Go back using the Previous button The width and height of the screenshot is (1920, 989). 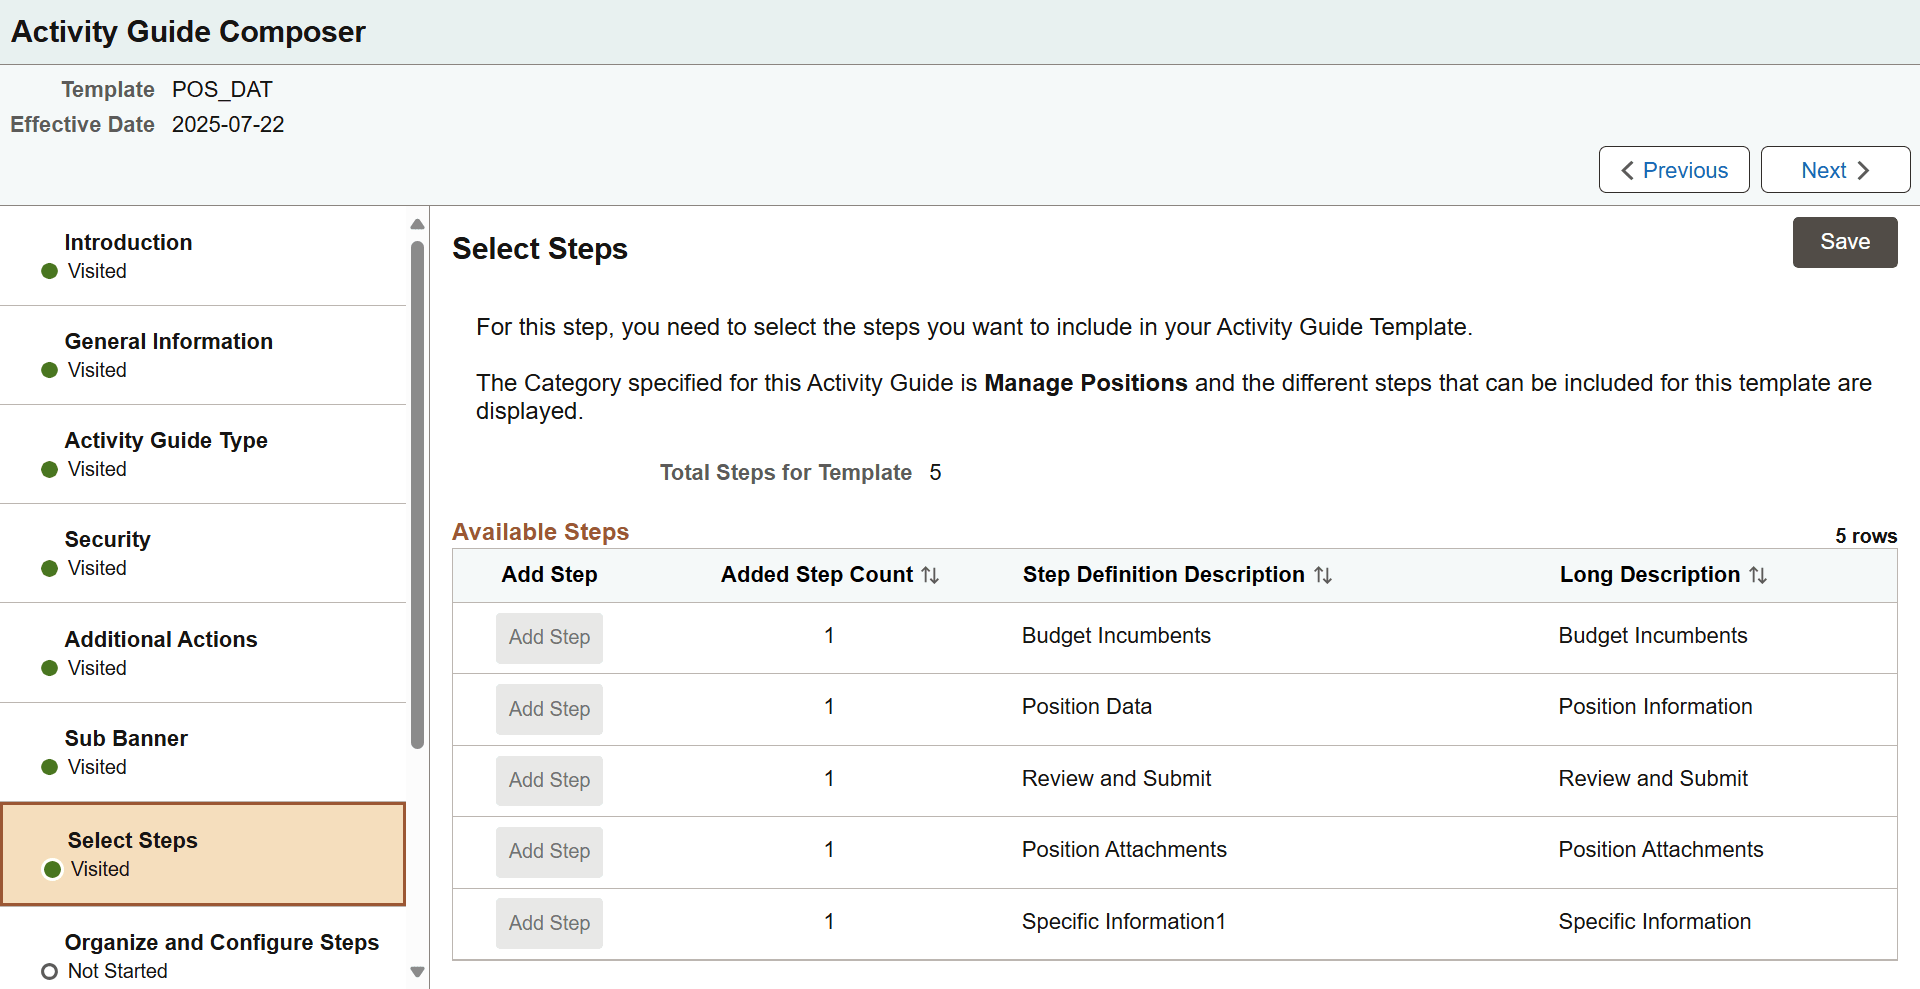tap(1673, 170)
